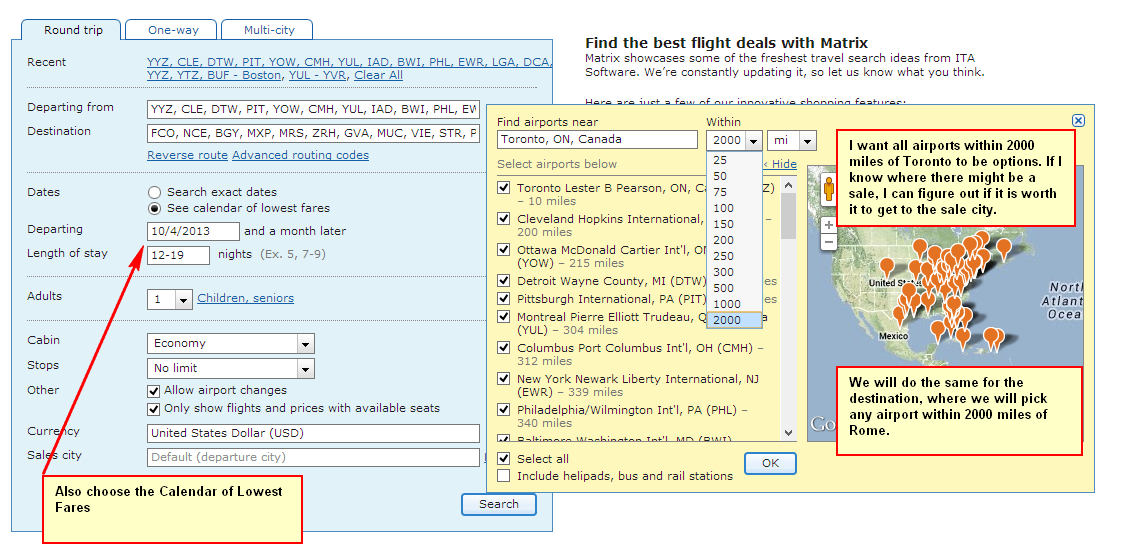Choose 1000 in the distance list
Viewport: 1141px width, 553px height.
[x=734, y=304]
